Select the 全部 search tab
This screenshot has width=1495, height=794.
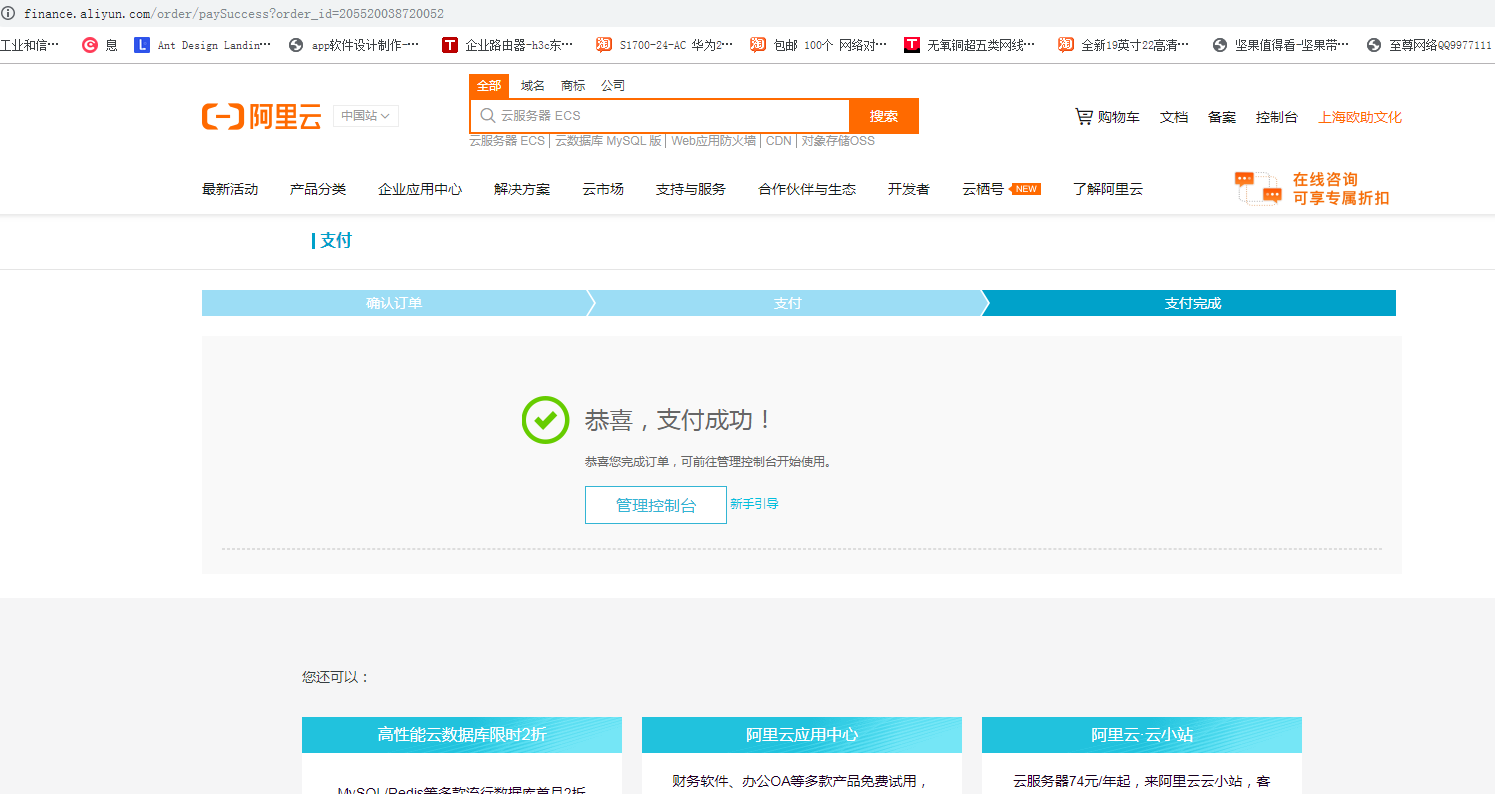coord(489,86)
